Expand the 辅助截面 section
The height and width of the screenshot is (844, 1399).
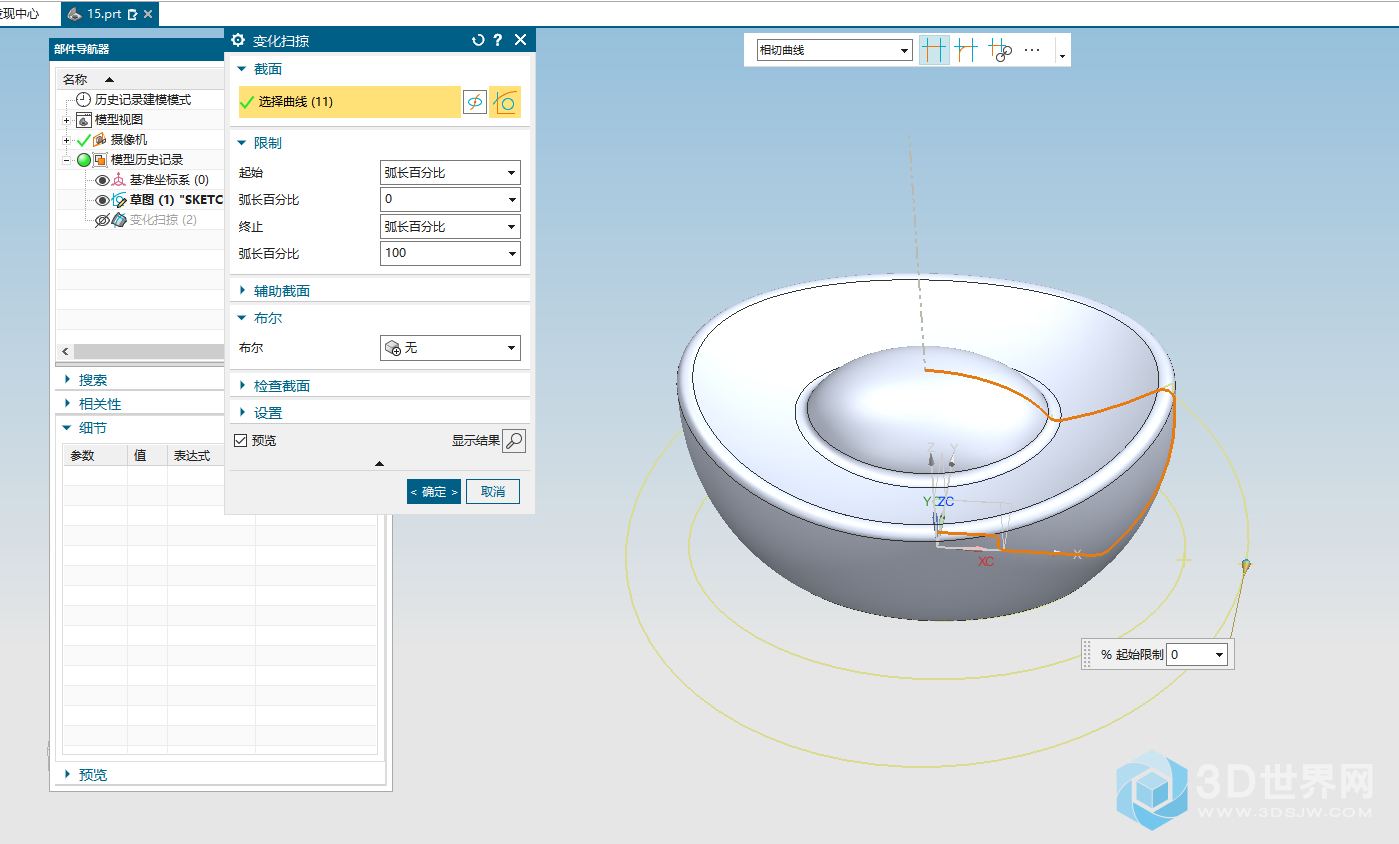(x=242, y=291)
